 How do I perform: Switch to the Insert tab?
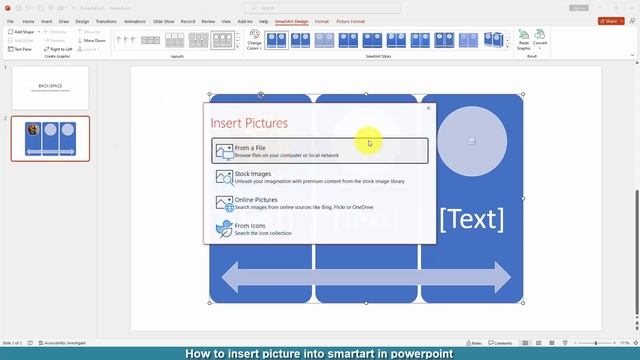(47, 21)
